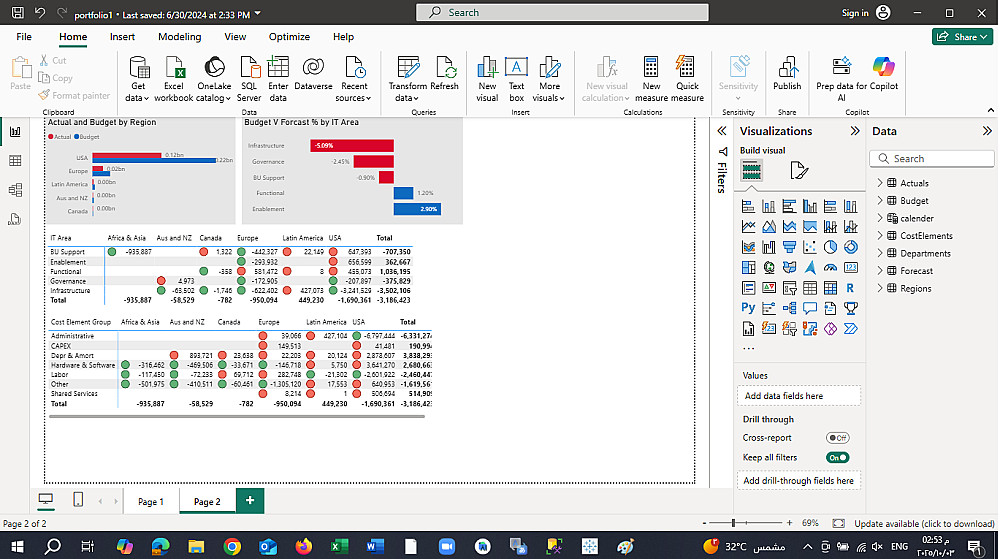Choose the Metrics trophy visual
The height and width of the screenshot is (559, 1000).
click(850, 308)
